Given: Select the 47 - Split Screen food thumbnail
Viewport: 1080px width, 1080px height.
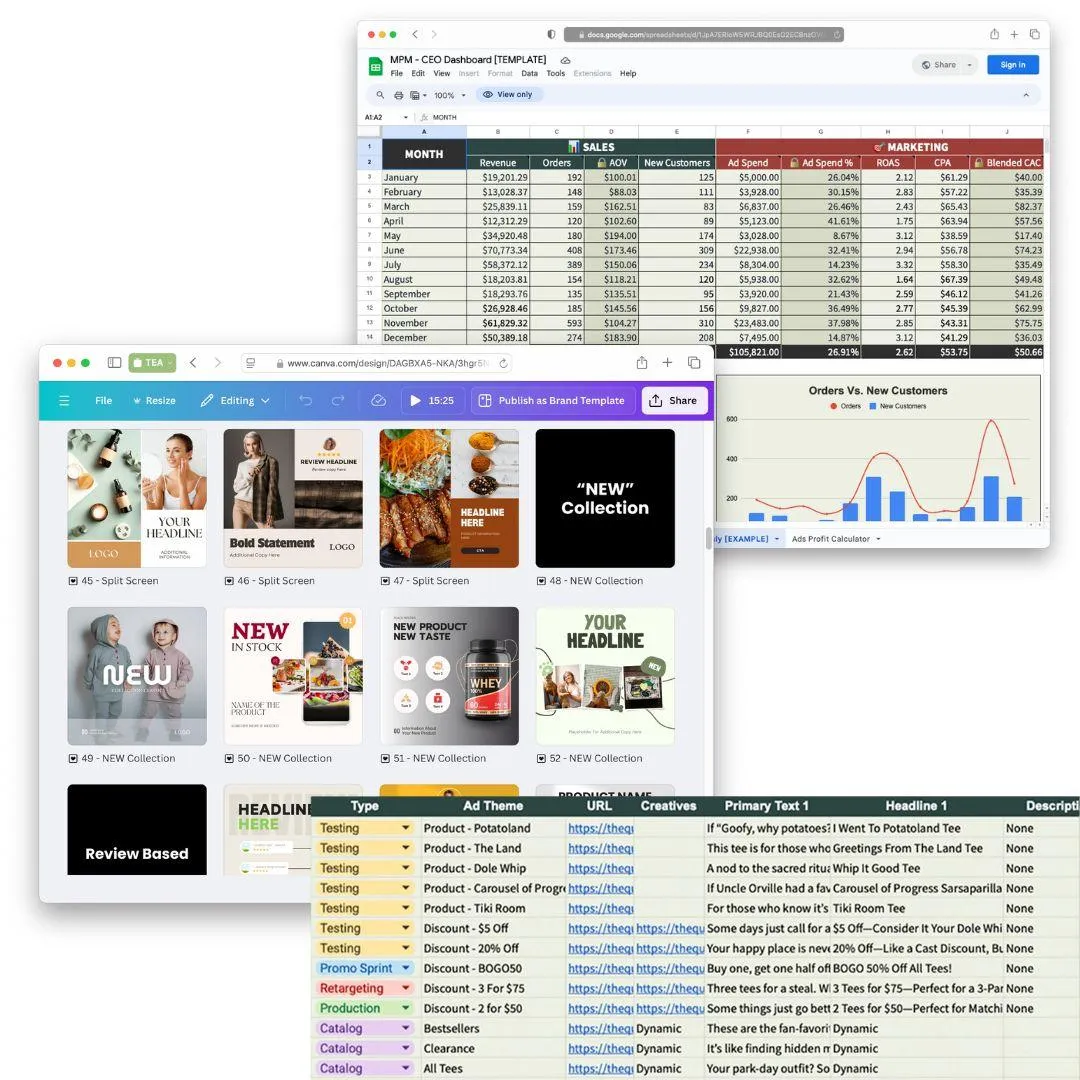Looking at the screenshot, I should pos(449,499).
